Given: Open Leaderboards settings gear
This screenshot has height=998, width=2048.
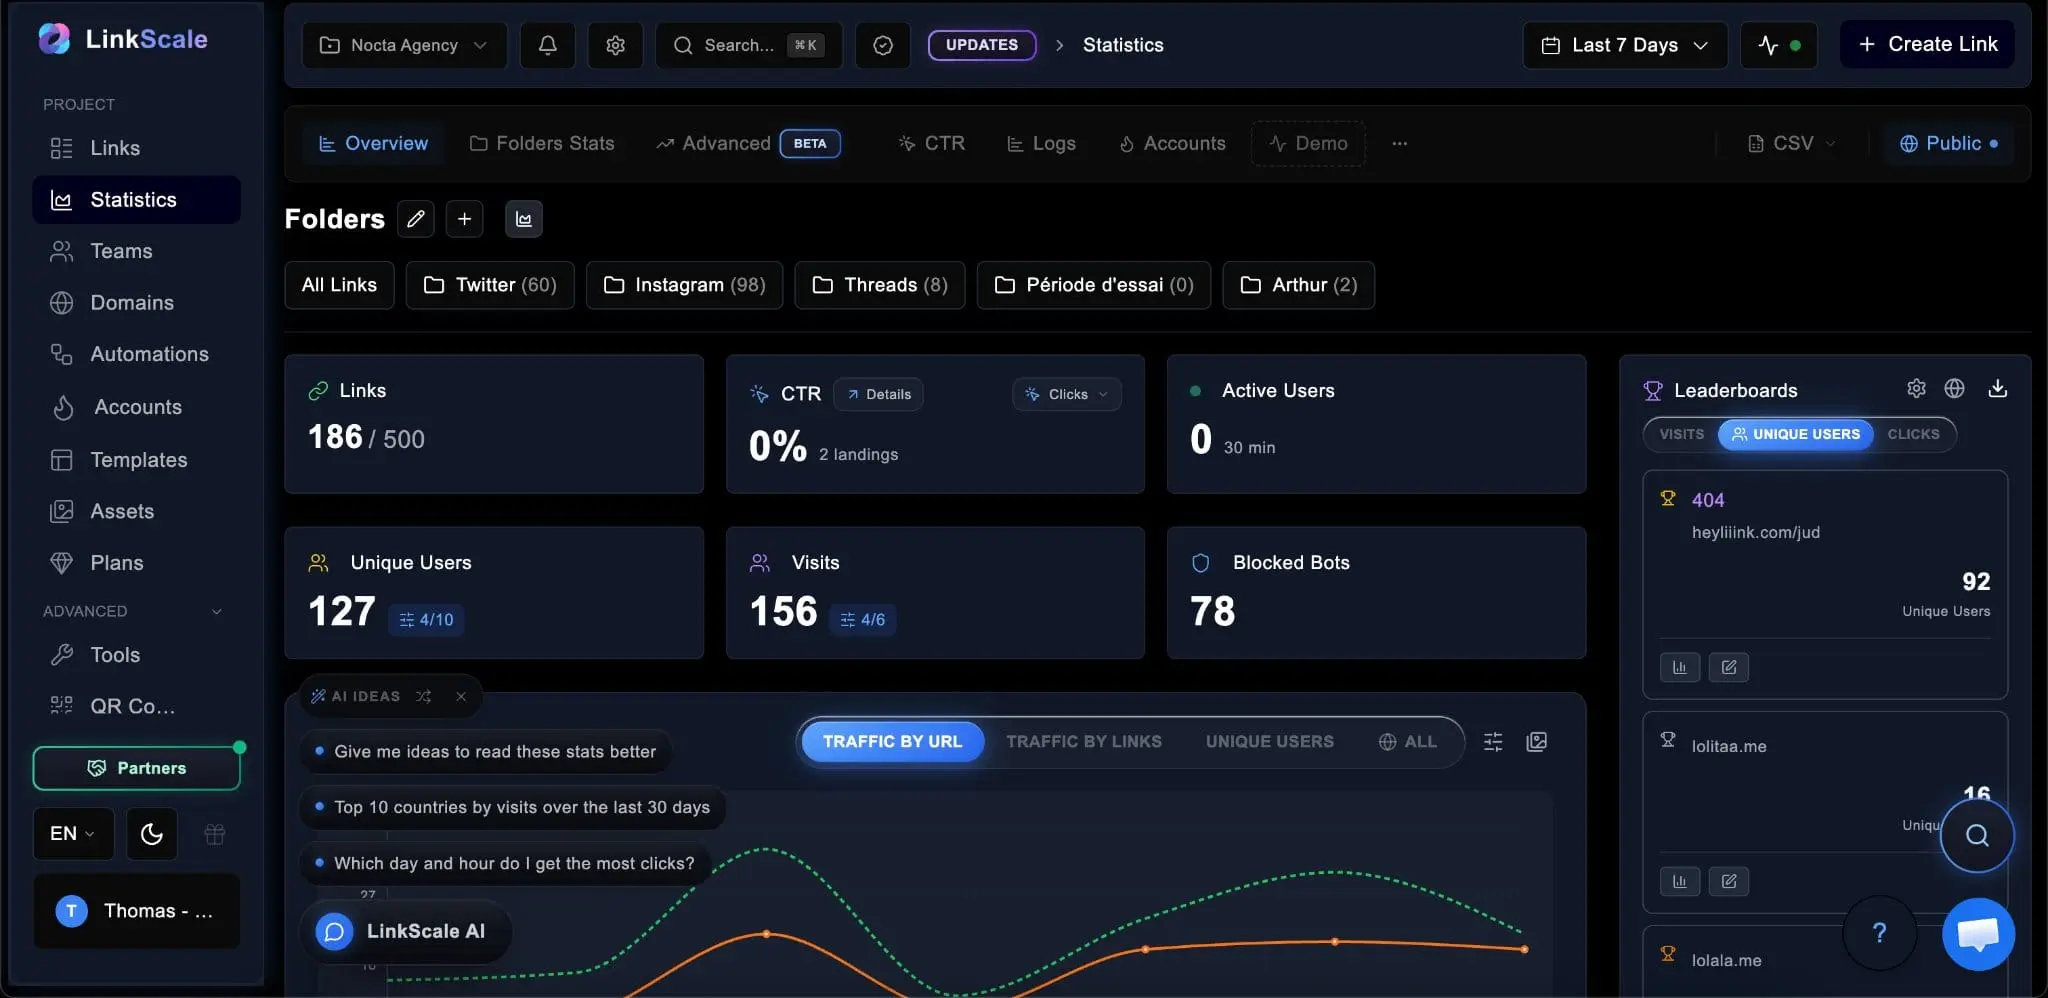Looking at the screenshot, I should [x=1916, y=388].
